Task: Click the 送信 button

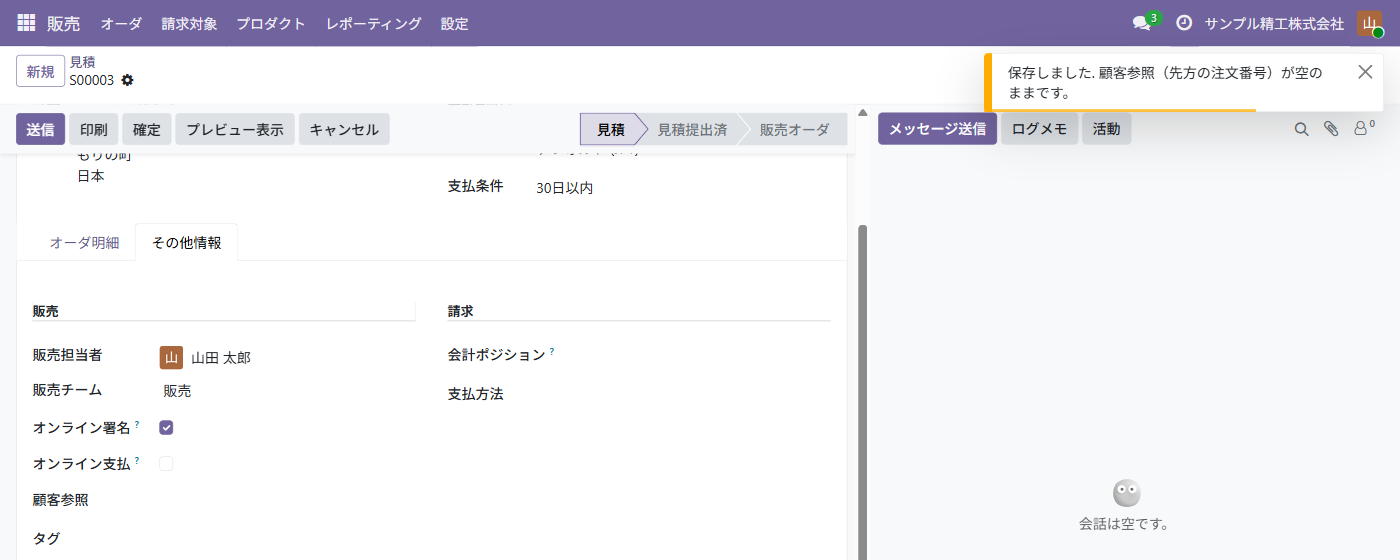Action: pyautogui.click(x=41, y=129)
